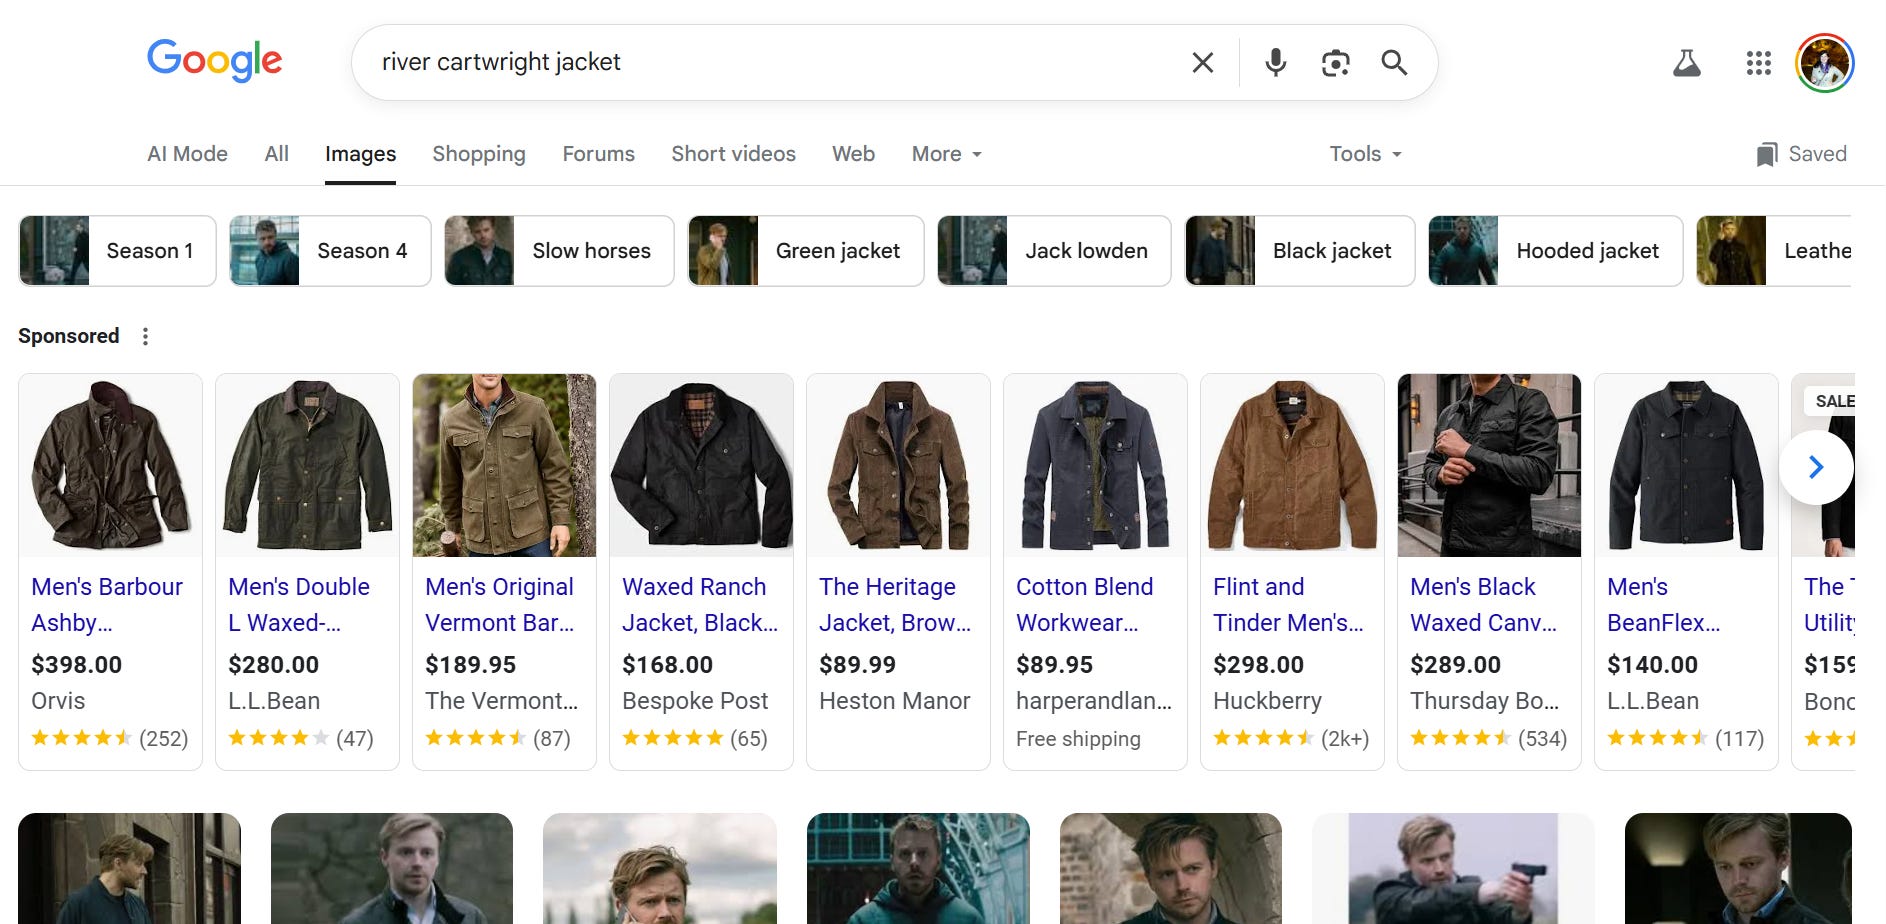Click in the search input field
The height and width of the screenshot is (924, 1886).
(x=770, y=62)
